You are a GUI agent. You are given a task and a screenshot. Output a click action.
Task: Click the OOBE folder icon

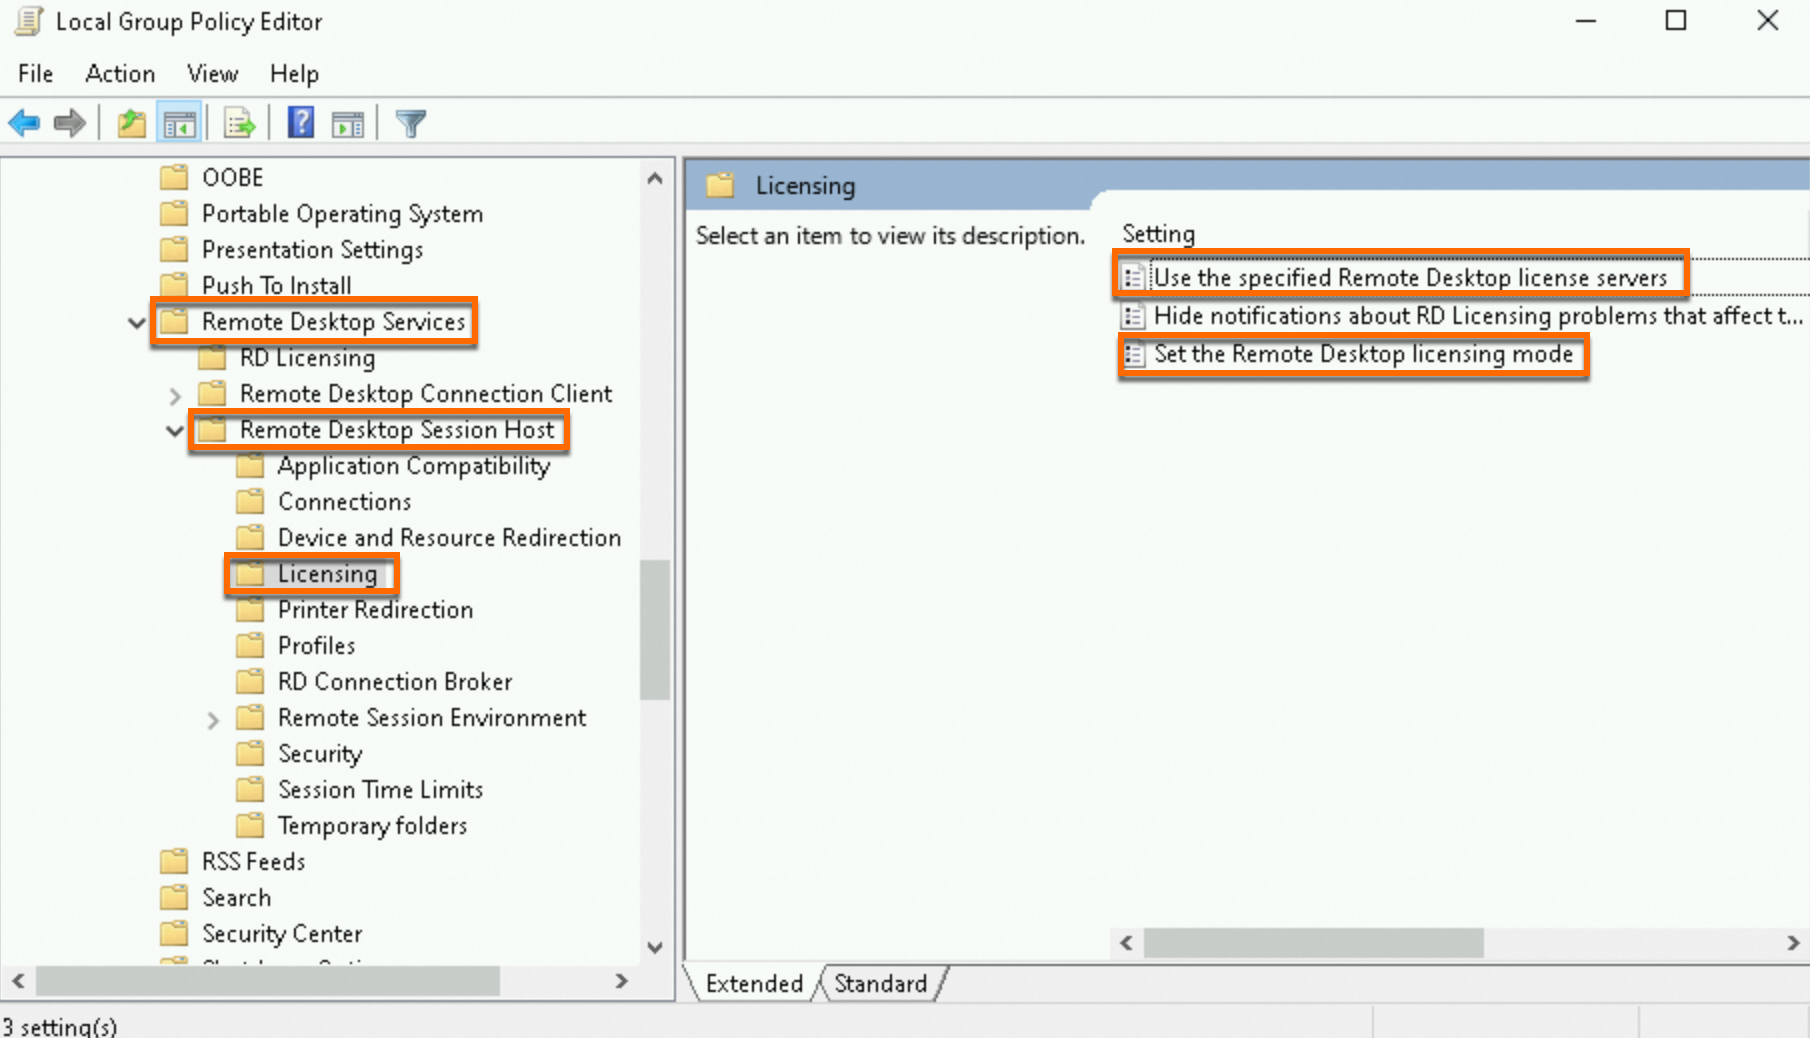point(175,178)
